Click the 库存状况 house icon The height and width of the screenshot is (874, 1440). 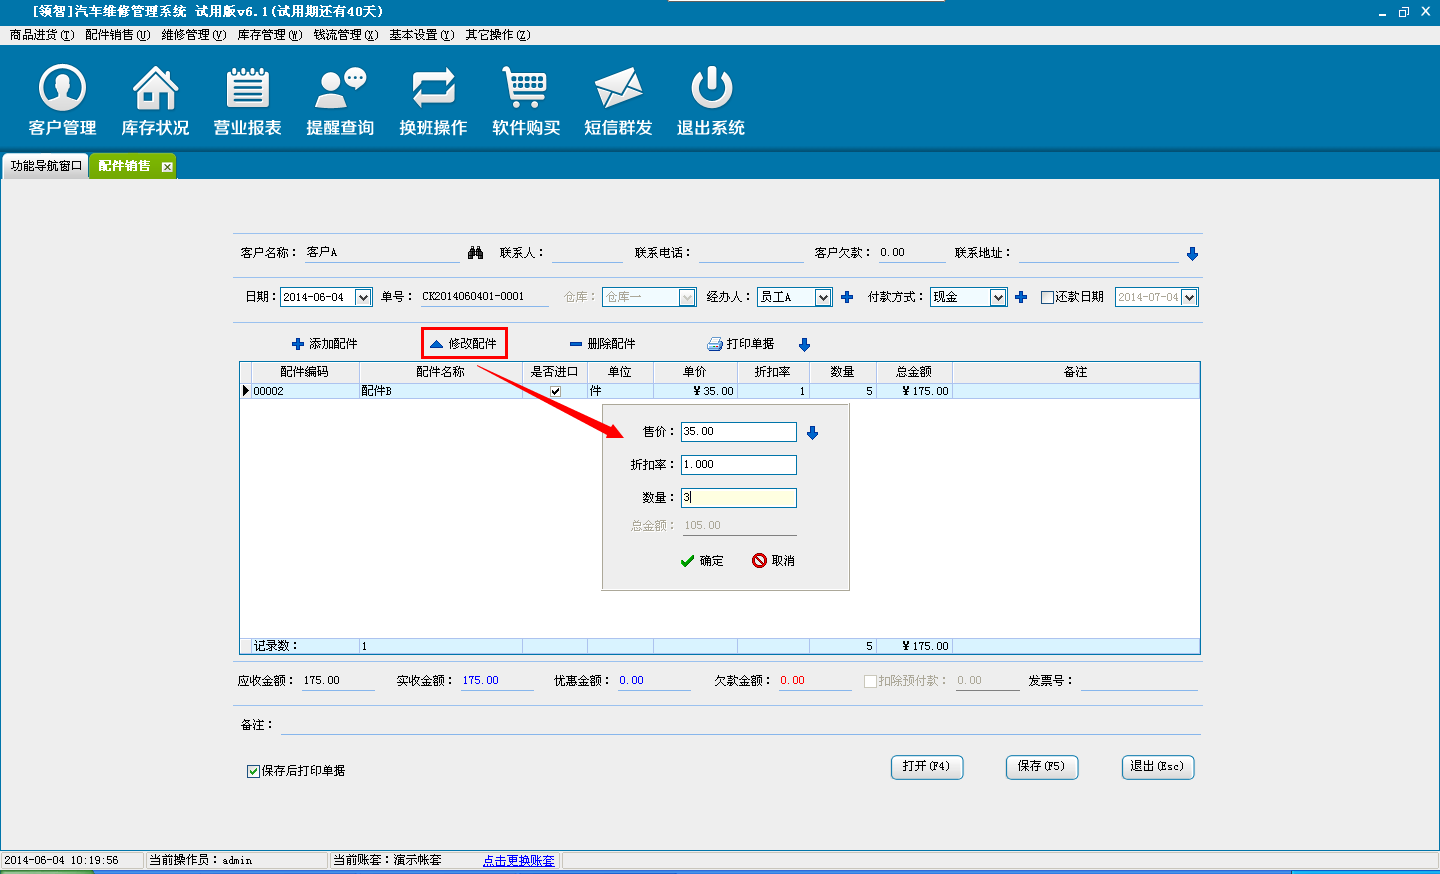click(x=155, y=89)
